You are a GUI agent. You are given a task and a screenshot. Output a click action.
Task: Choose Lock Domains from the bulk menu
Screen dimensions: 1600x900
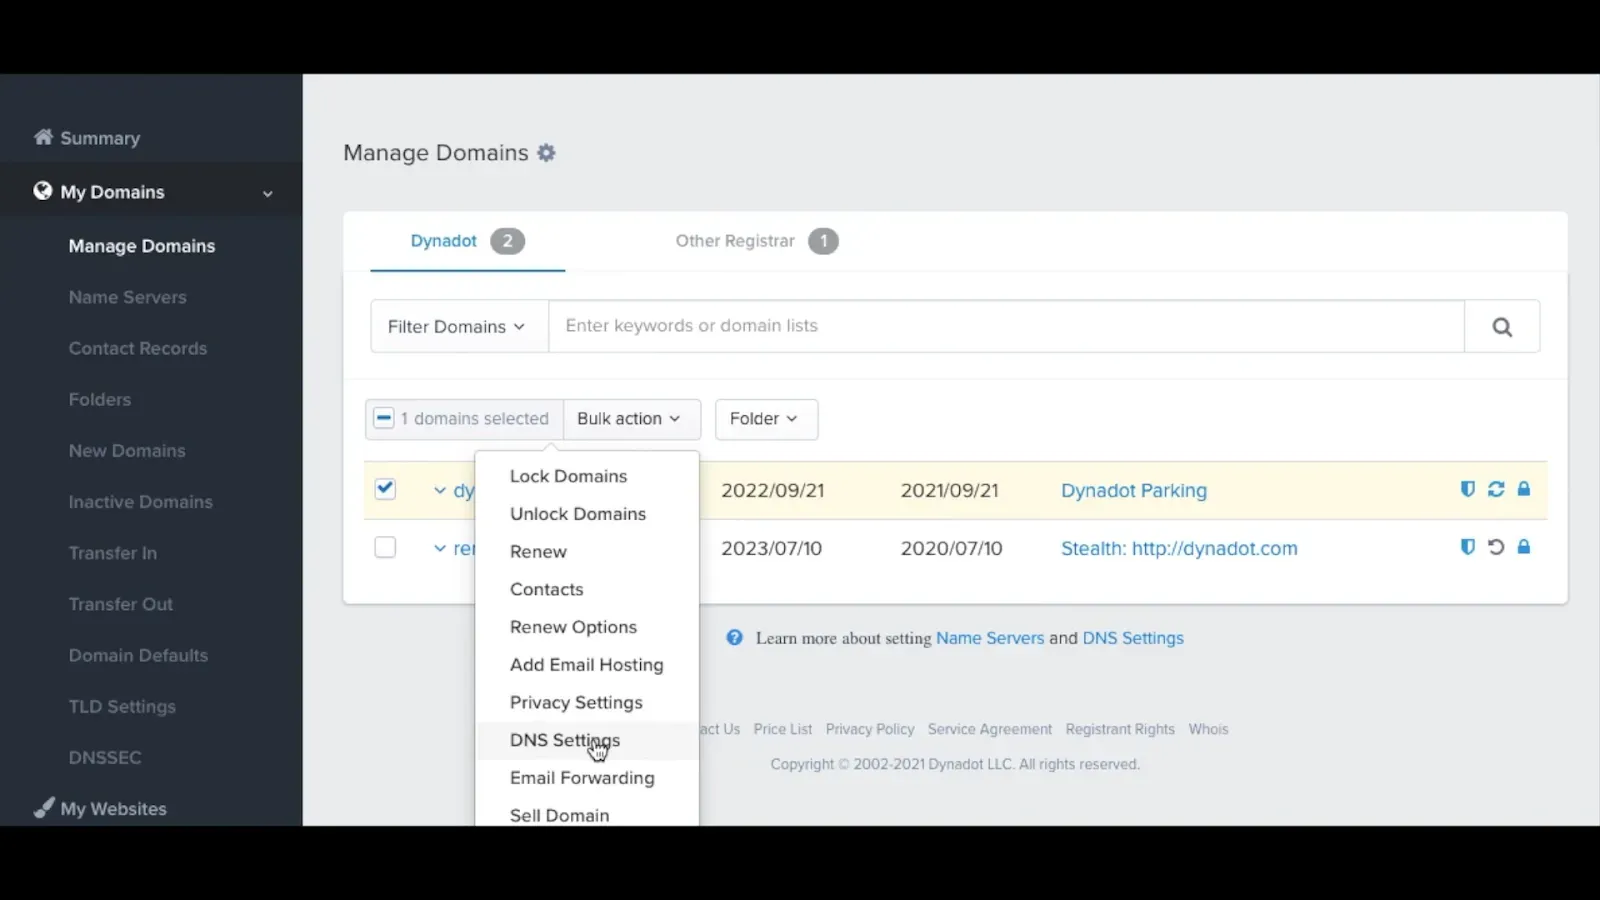(x=568, y=476)
